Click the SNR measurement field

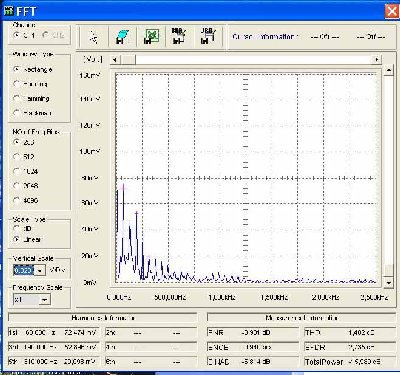coord(252,332)
